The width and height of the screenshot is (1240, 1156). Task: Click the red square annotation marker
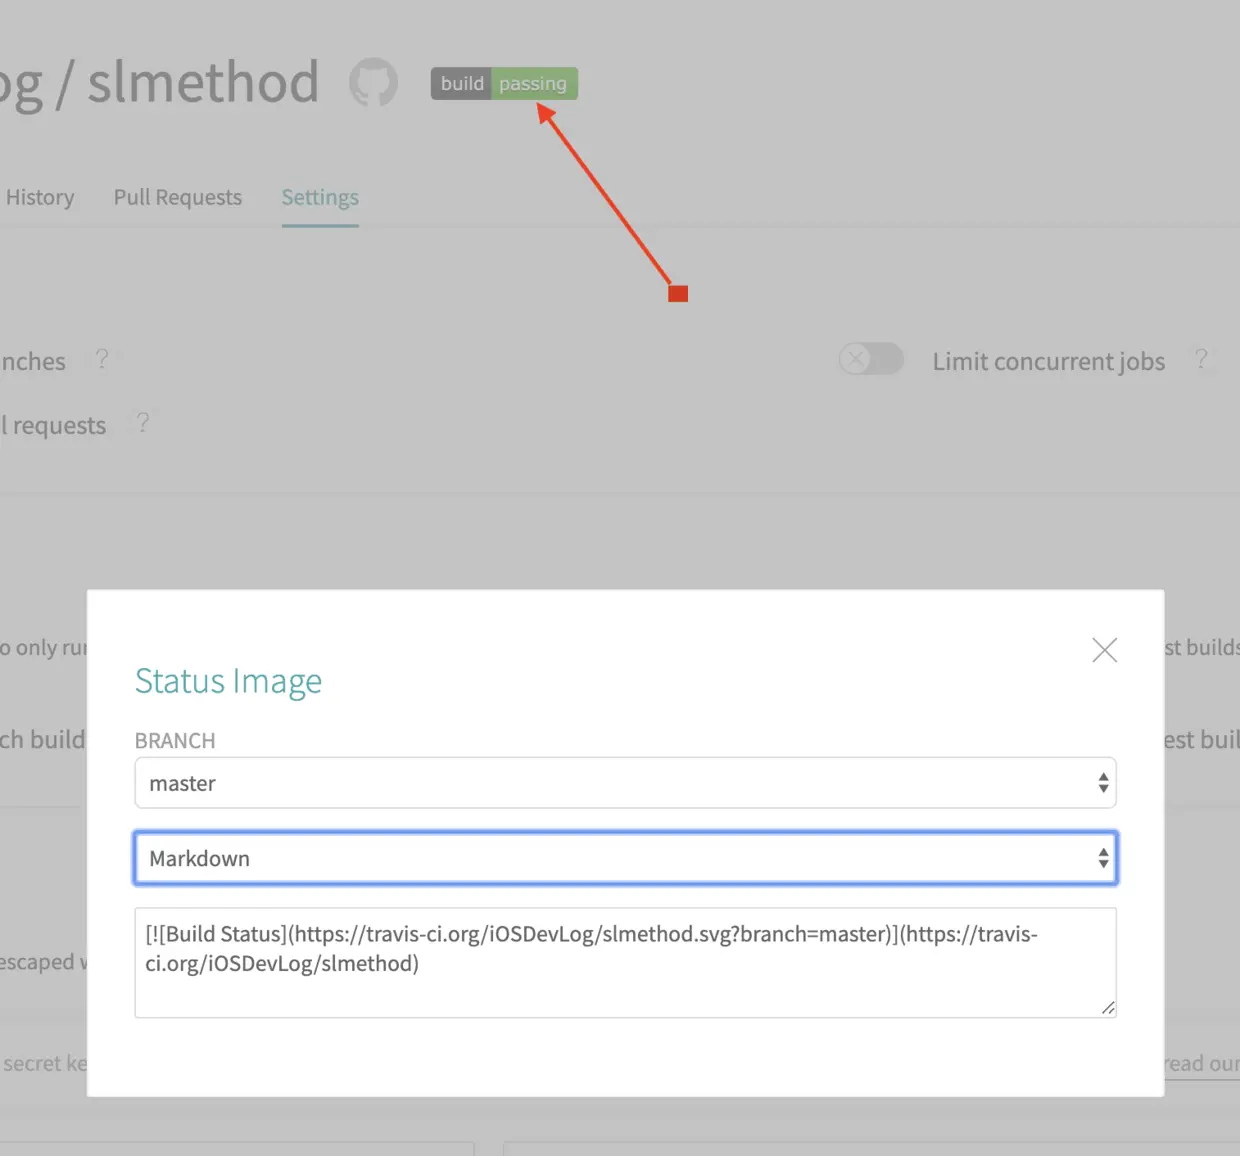click(x=678, y=292)
